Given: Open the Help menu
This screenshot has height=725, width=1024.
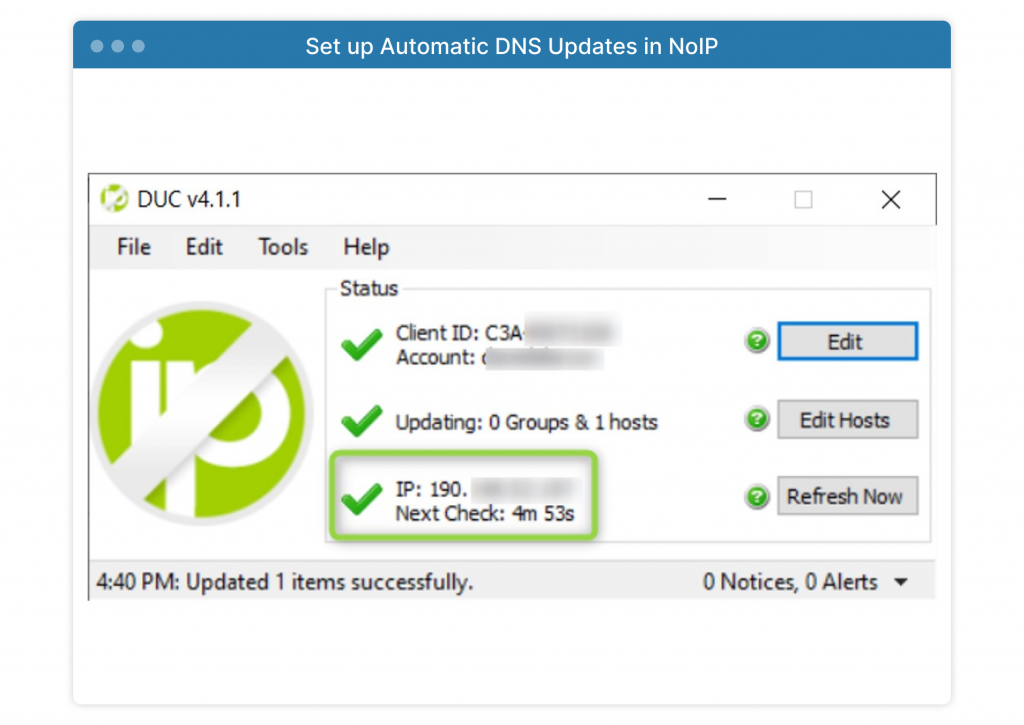Looking at the screenshot, I should pos(366,248).
